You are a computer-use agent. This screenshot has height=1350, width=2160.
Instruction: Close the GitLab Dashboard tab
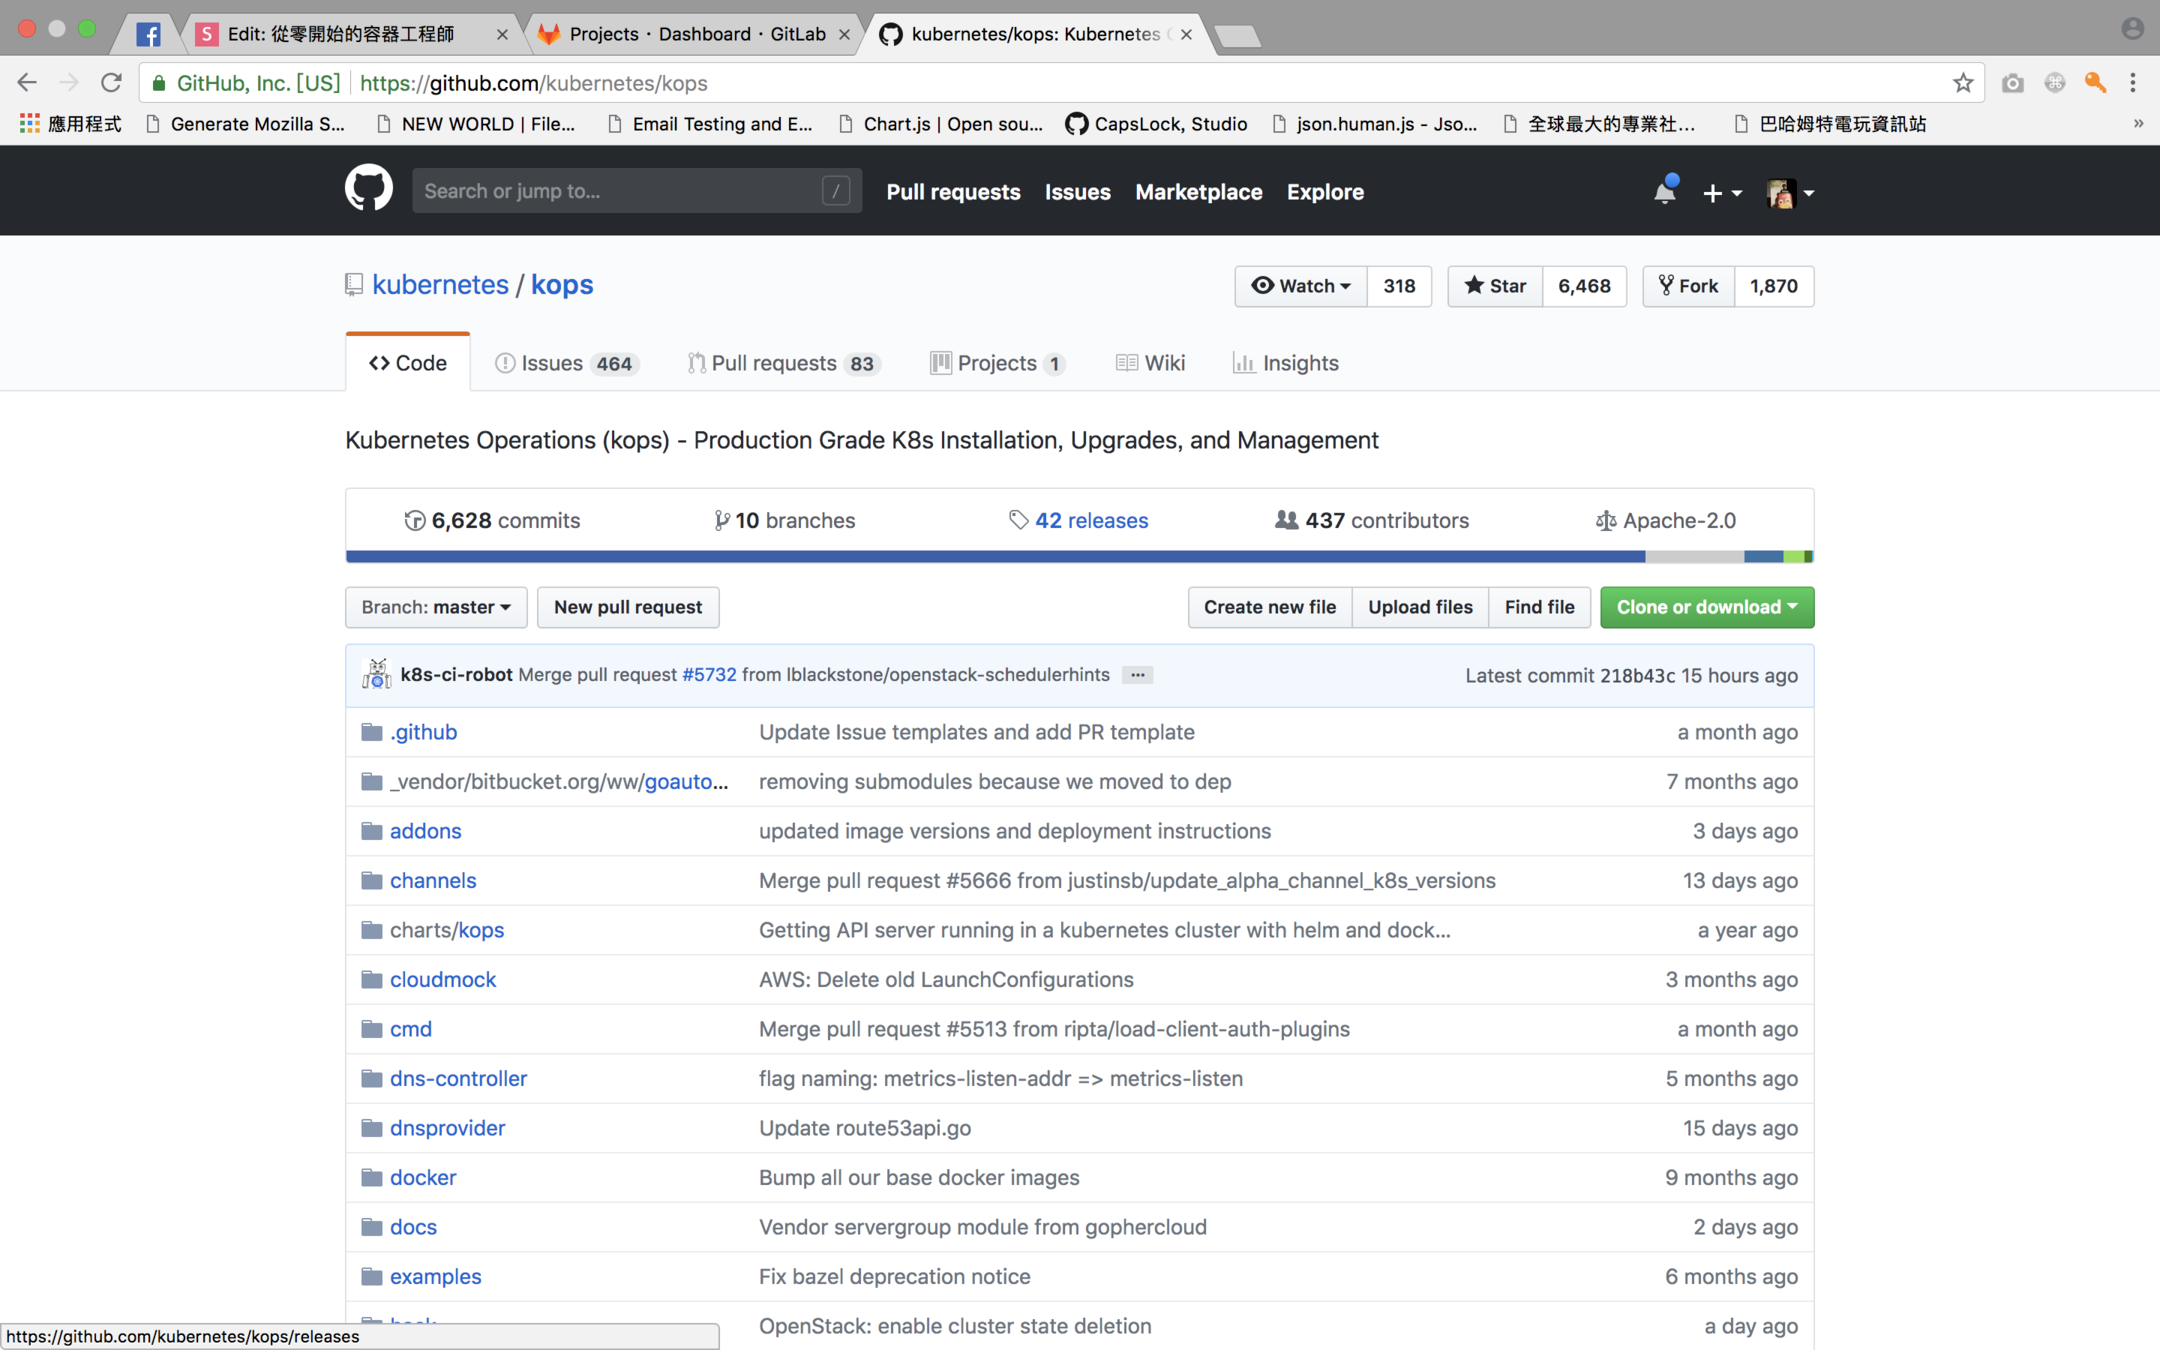[844, 34]
